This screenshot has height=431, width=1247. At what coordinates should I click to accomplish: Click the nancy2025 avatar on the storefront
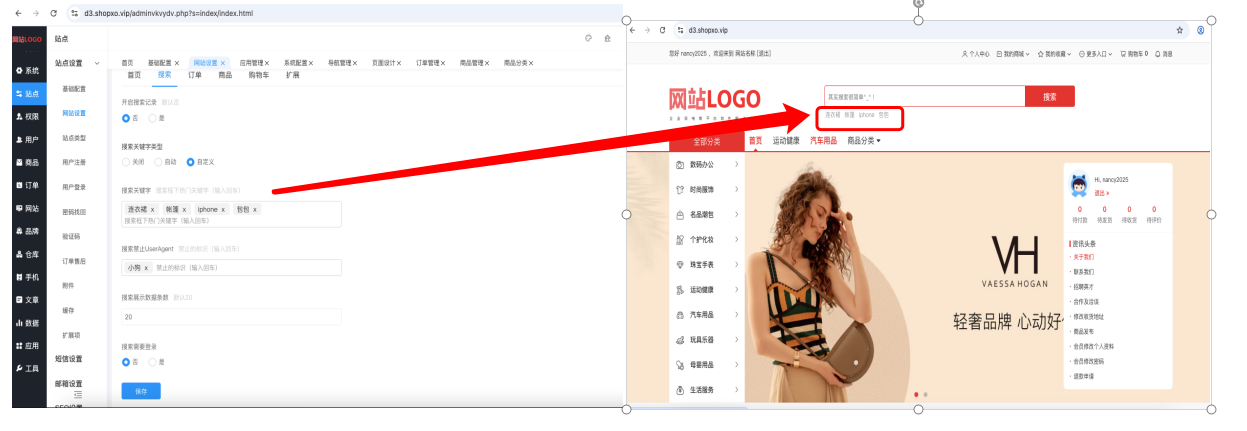click(x=1079, y=185)
